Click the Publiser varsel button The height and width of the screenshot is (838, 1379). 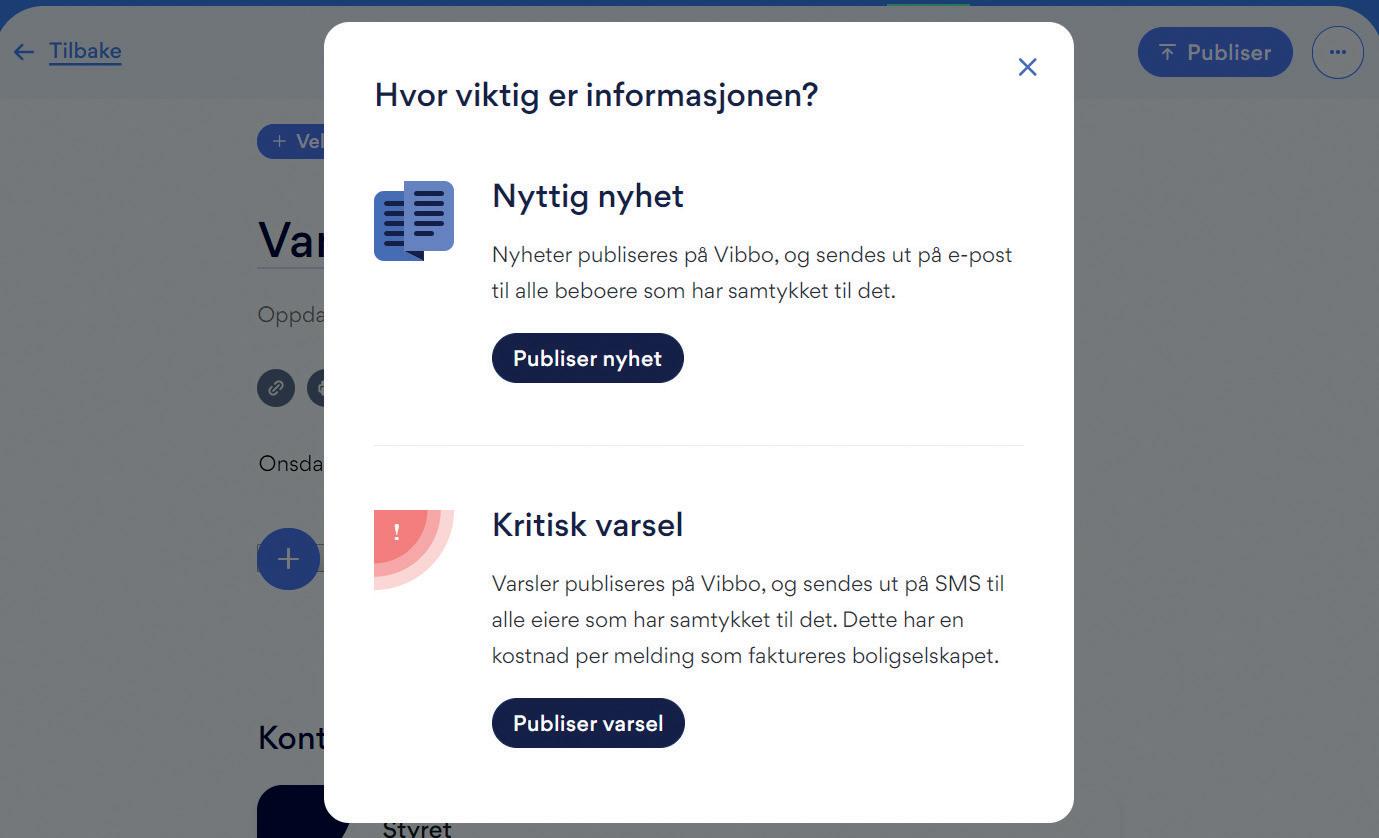pos(588,723)
